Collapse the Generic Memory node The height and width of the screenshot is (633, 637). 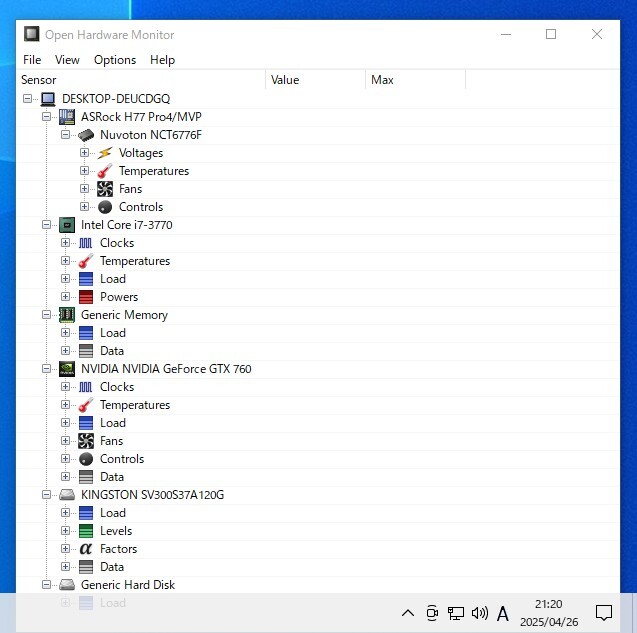(46, 314)
